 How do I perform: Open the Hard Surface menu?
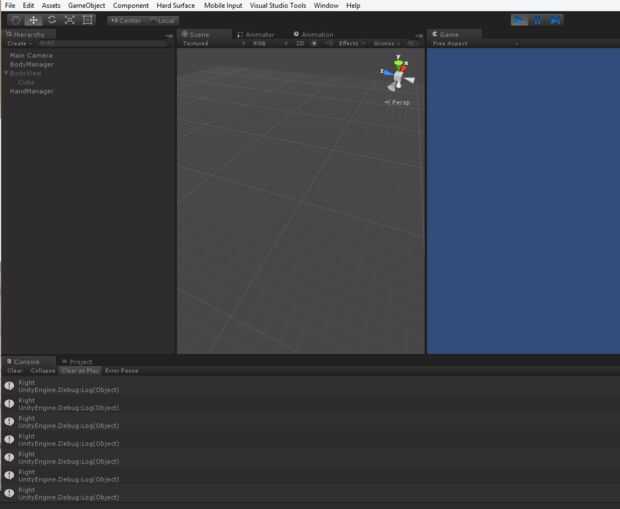click(176, 5)
